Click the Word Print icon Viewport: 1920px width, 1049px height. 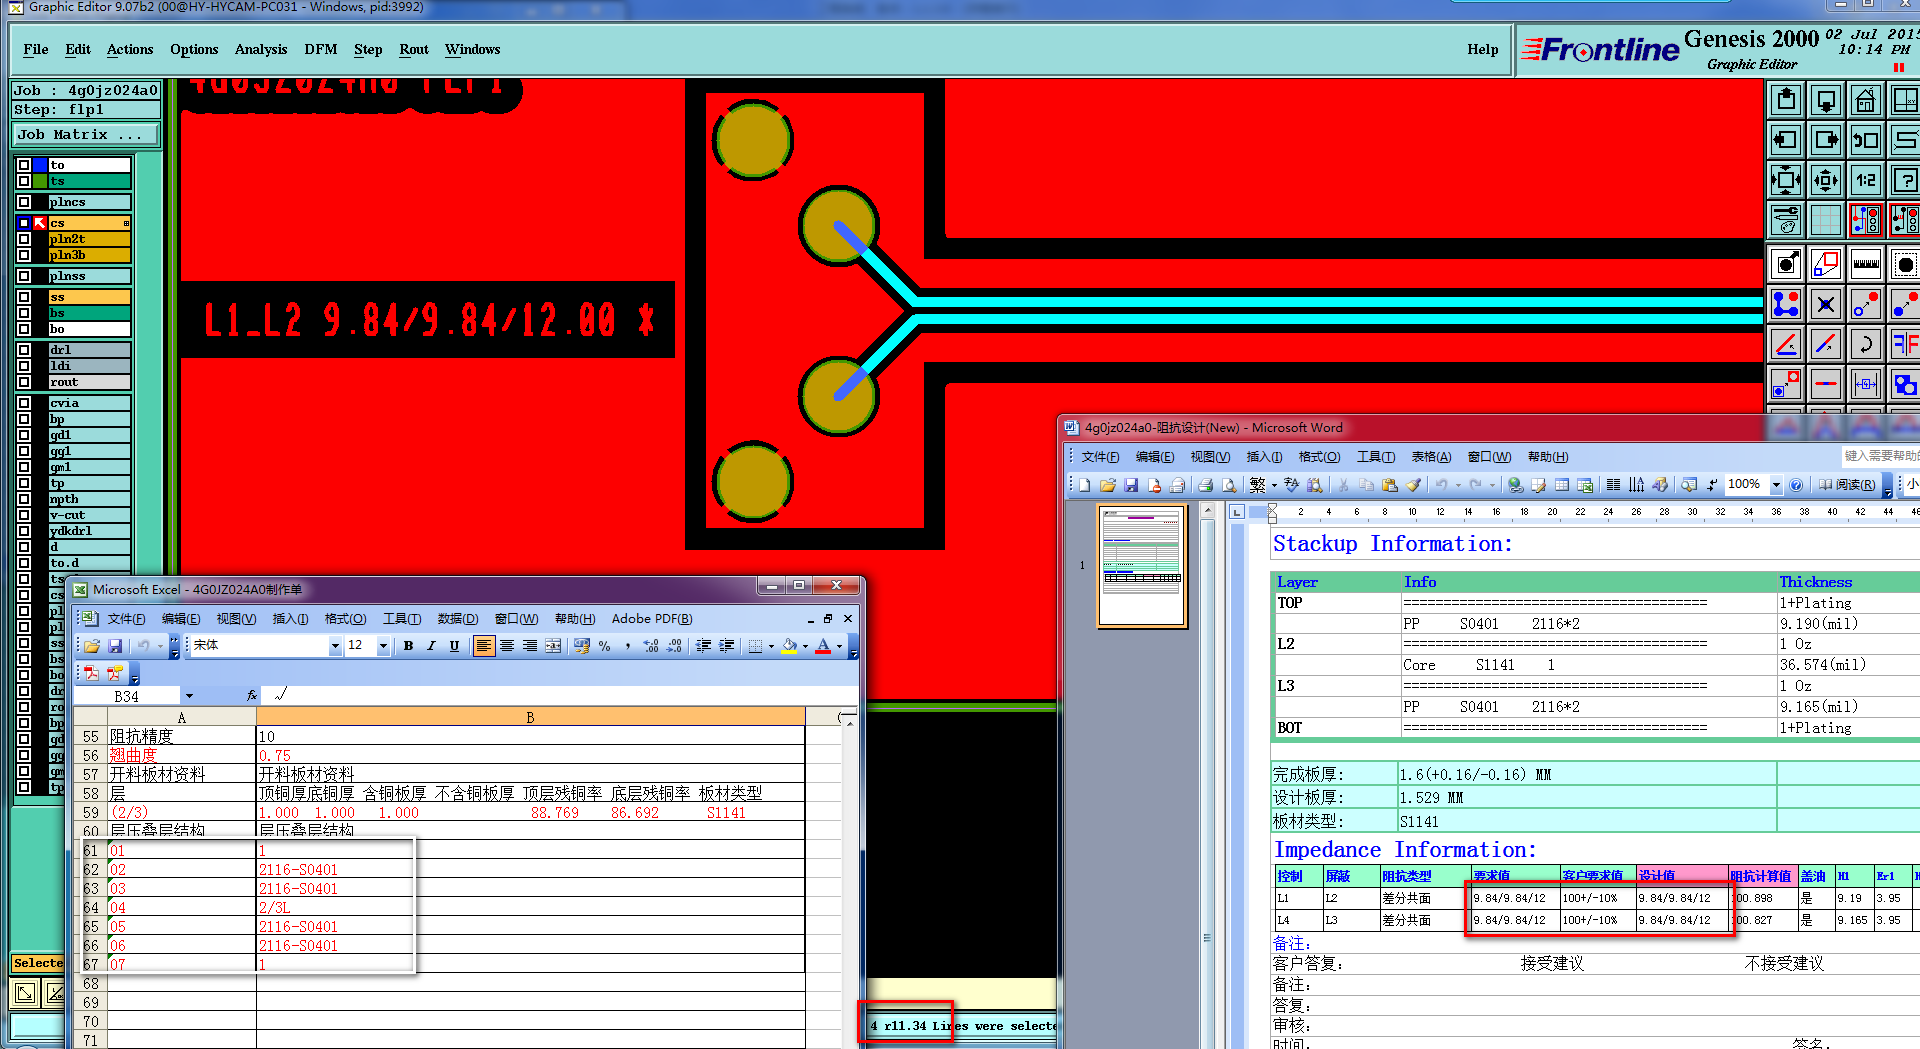1205,485
